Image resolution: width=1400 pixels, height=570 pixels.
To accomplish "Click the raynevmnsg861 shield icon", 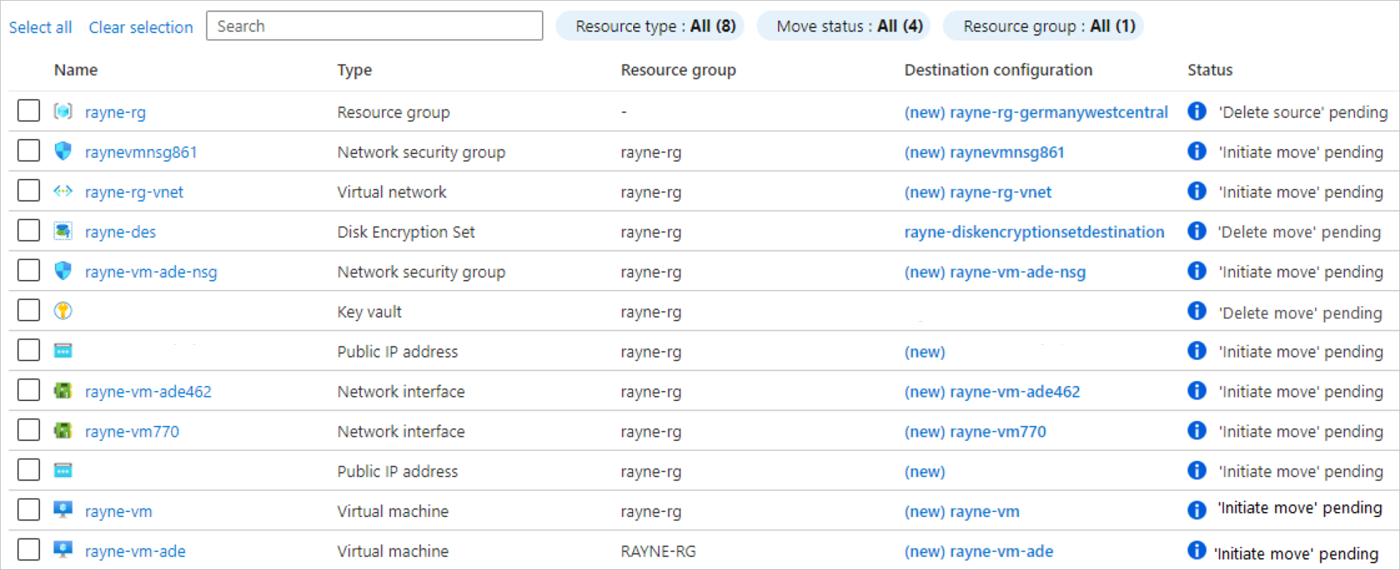I will 63,152.
